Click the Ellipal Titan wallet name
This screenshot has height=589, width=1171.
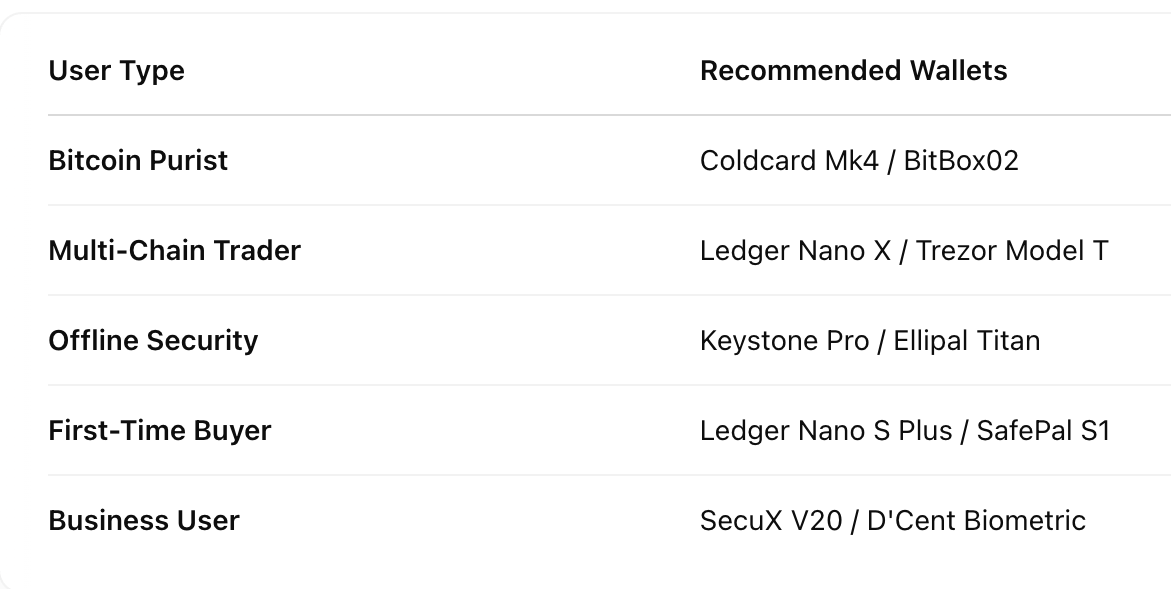coord(967,341)
